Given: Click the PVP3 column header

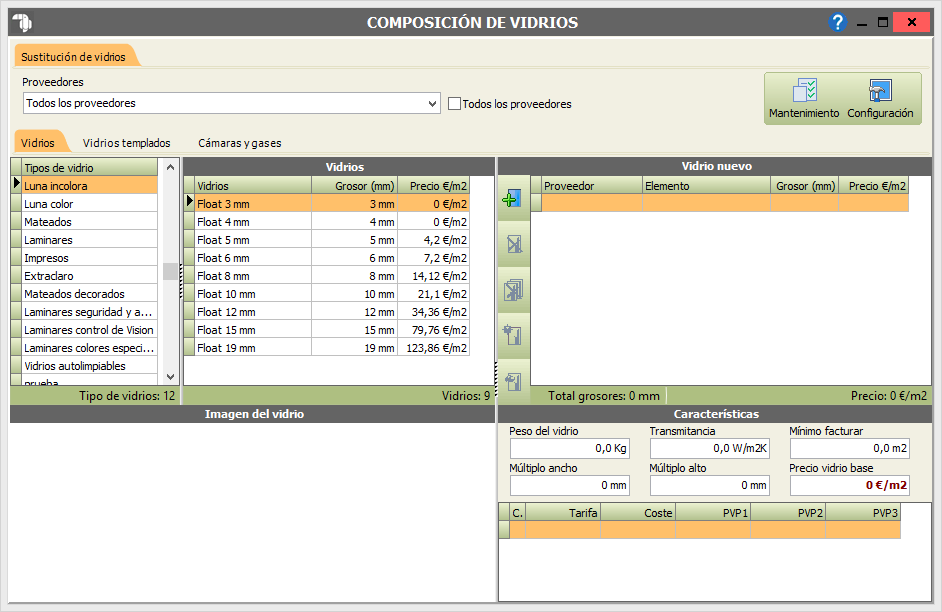Looking at the screenshot, I should point(863,512).
